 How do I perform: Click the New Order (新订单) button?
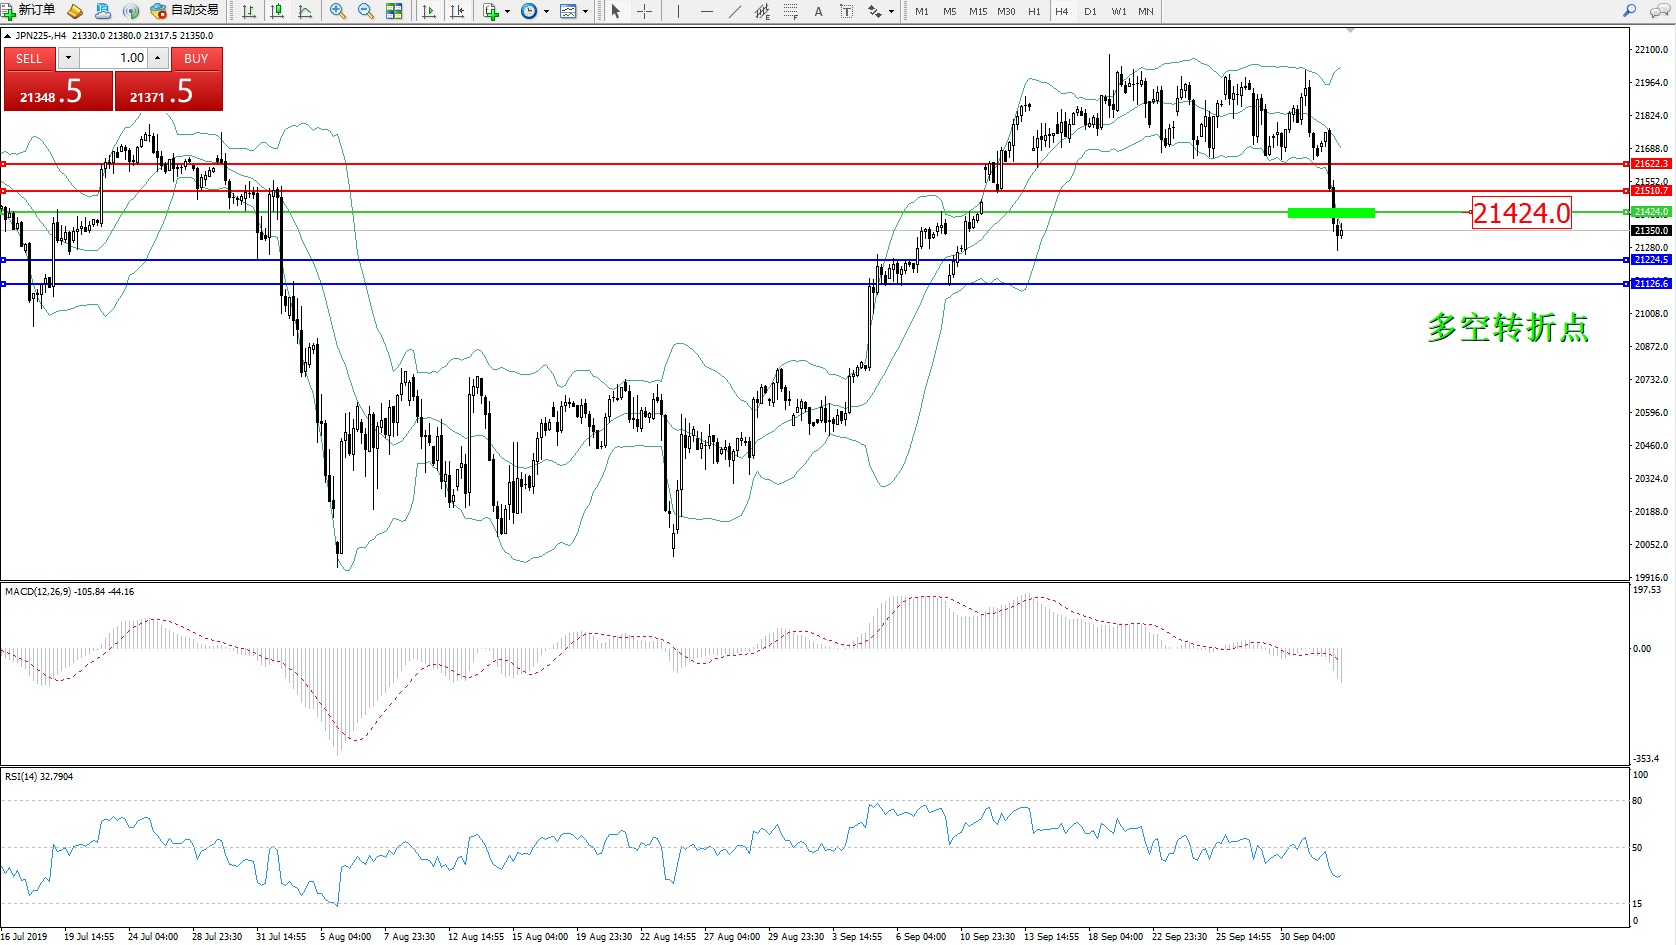[x=28, y=11]
